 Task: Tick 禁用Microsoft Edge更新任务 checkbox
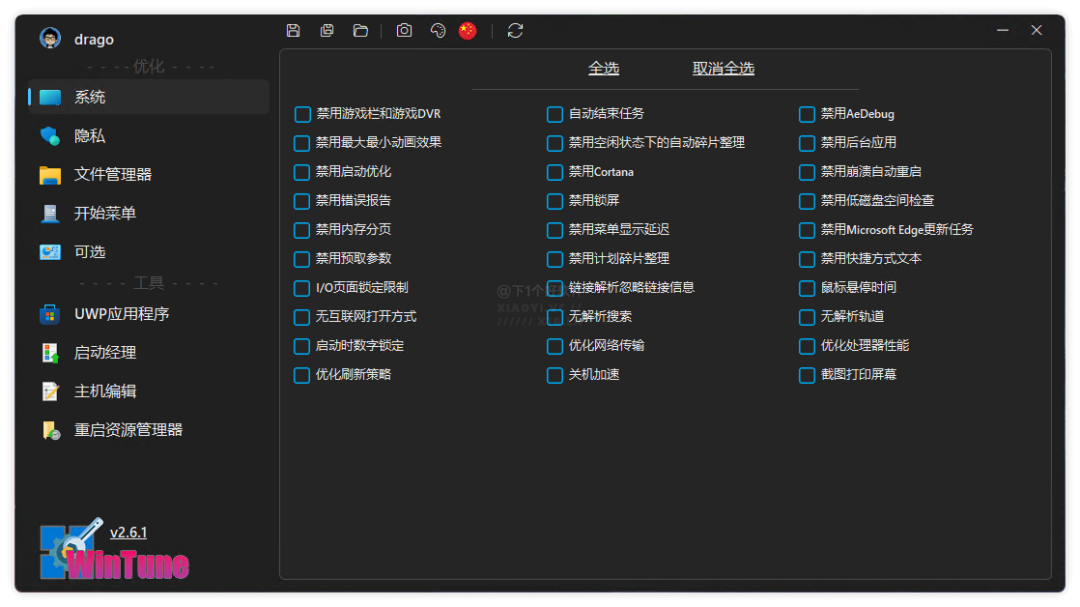(807, 230)
